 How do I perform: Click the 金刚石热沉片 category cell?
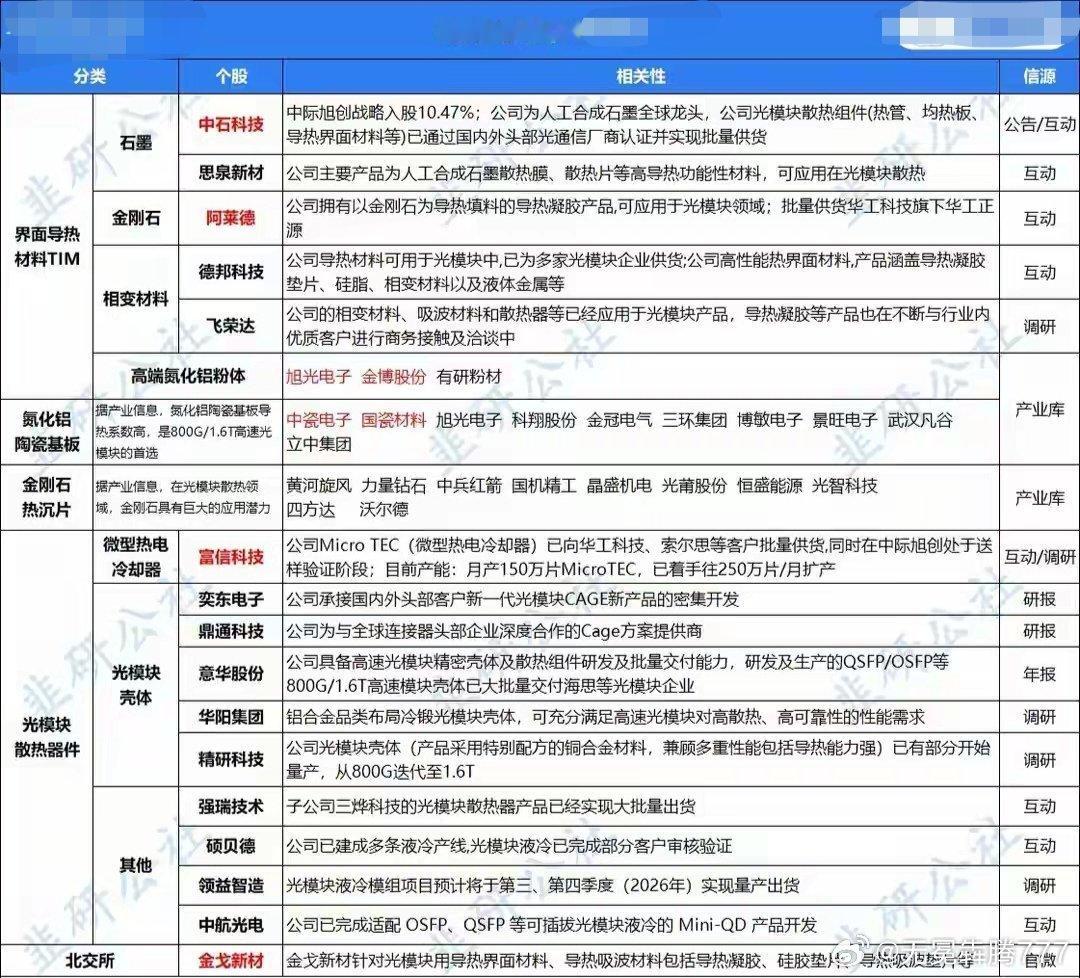tap(47, 497)
